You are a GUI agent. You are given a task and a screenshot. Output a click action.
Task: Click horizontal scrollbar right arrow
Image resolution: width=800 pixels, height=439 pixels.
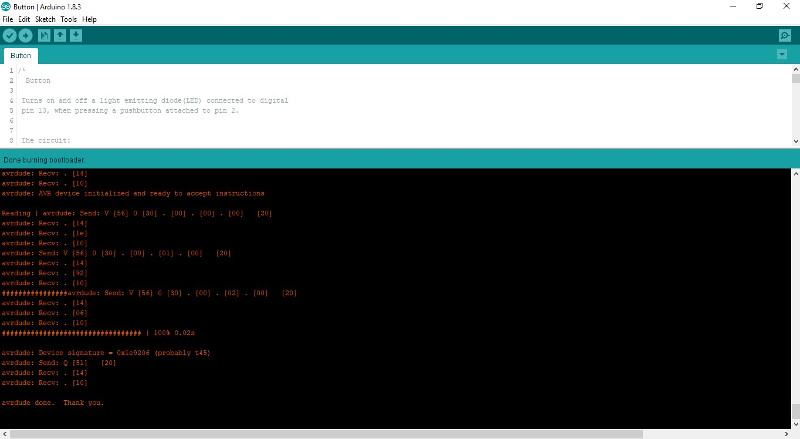pyautogui.click(x=787, y=434)
